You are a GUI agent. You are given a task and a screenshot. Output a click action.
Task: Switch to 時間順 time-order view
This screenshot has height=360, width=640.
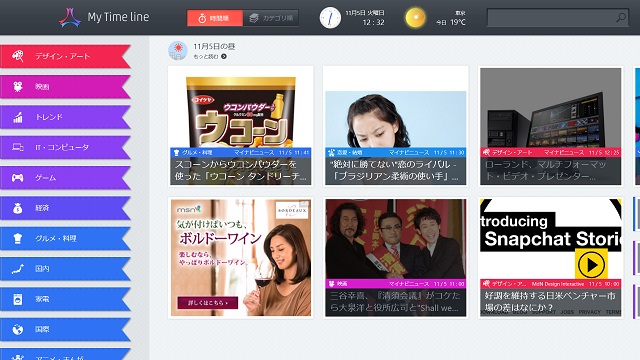tap(215, 18)
